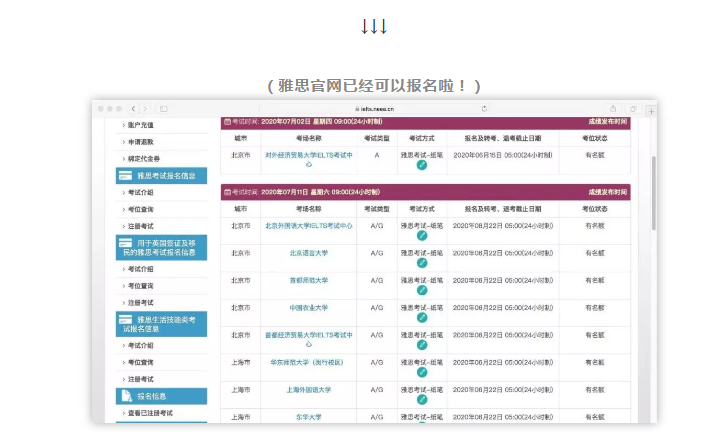Open the 首都经济贸易大学IELTS考试中心 link
704x440 pixels.
(x=309, y=339)
